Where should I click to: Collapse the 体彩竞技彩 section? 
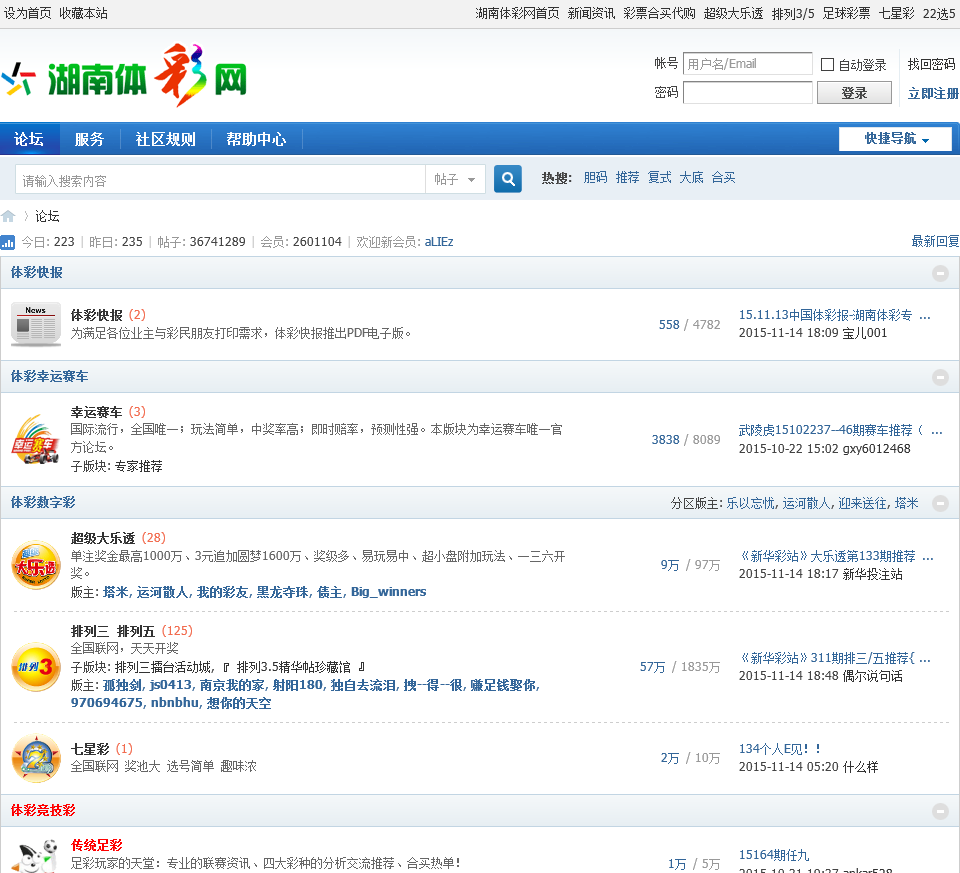[940, 811]
